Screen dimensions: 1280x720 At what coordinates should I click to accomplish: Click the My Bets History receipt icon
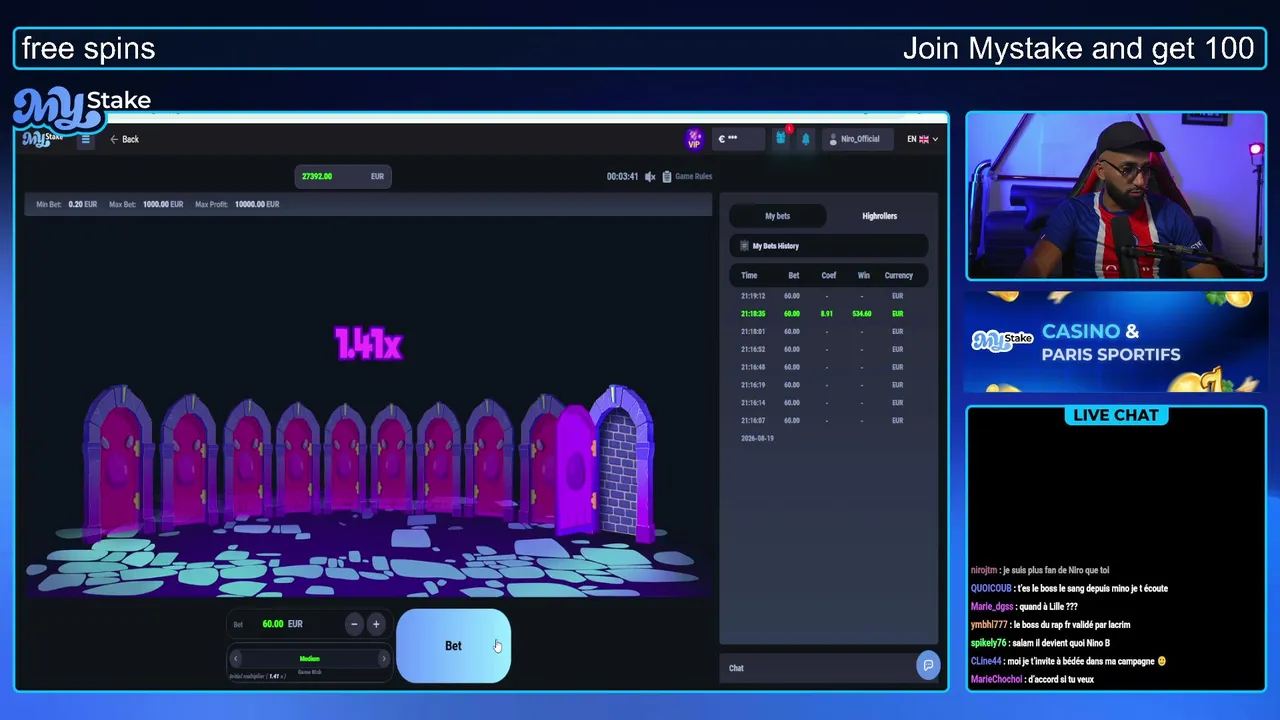744,246
